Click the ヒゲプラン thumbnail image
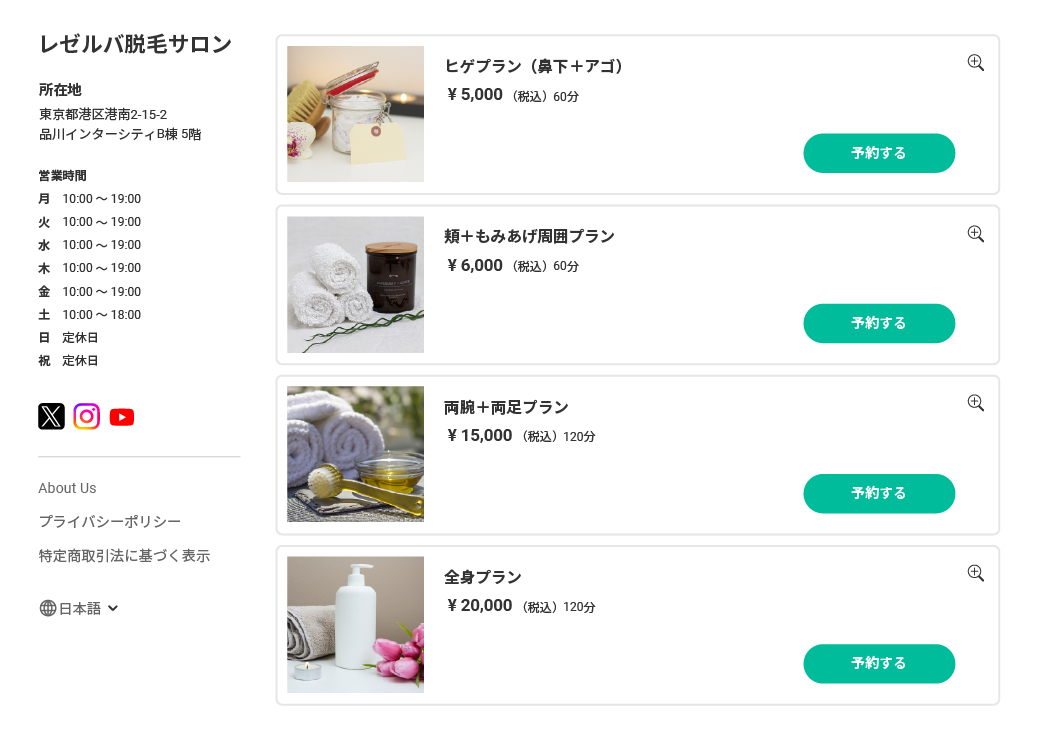1037x740 pixels. tap(355, 114)
